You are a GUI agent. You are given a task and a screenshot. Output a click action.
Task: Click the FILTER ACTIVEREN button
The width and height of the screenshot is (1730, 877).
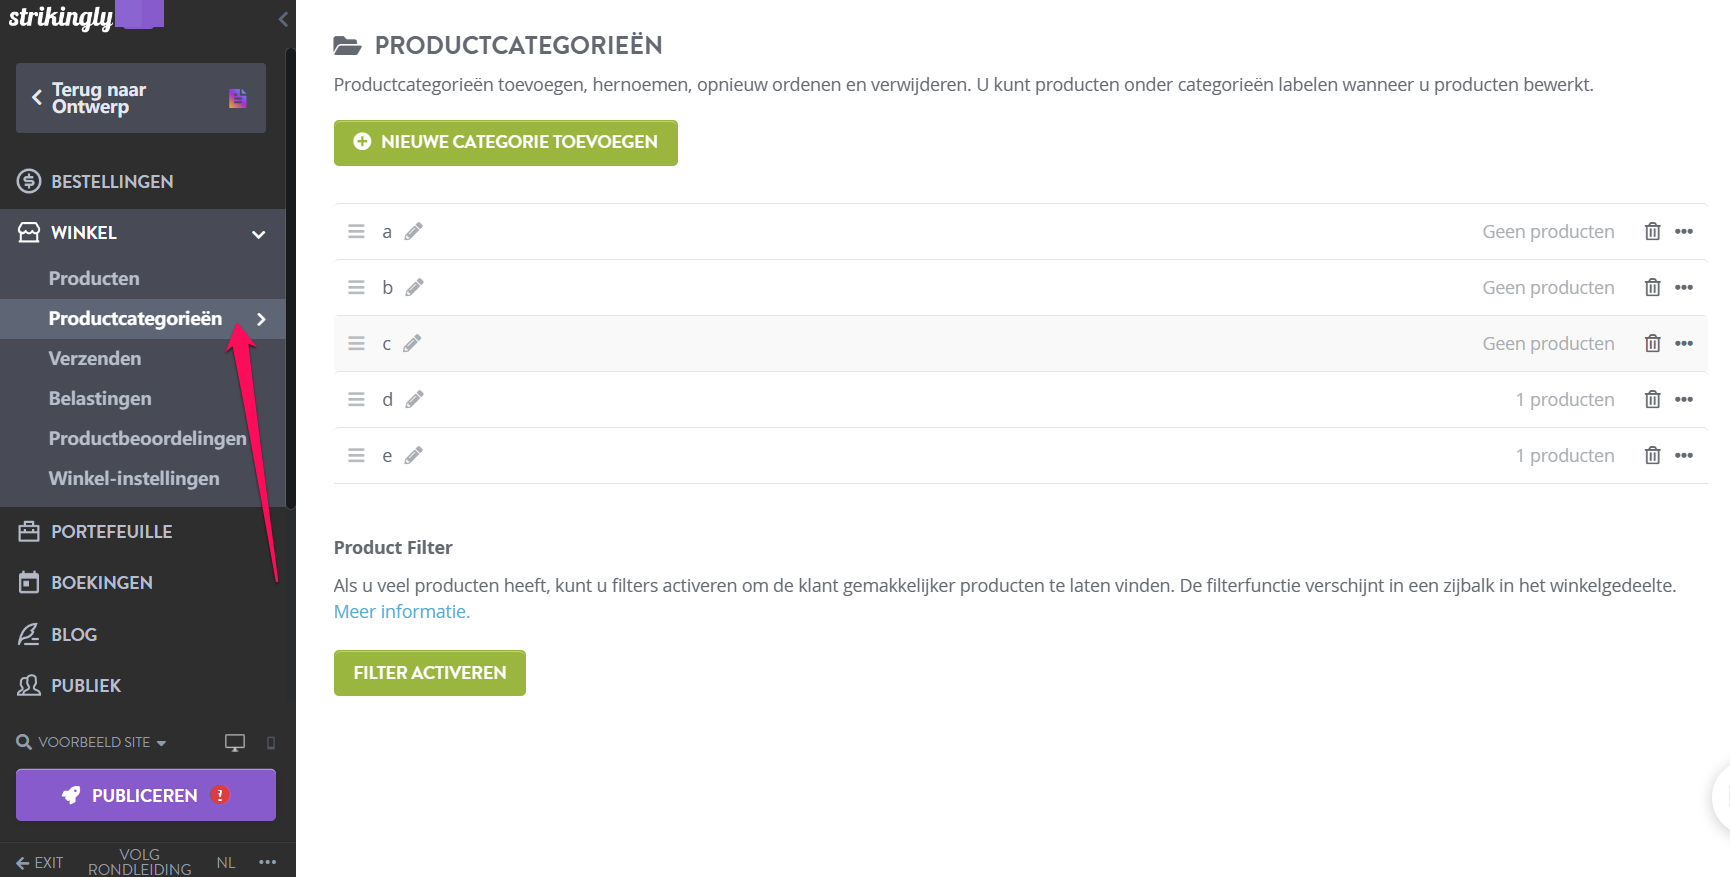click(x=430, y=673)
